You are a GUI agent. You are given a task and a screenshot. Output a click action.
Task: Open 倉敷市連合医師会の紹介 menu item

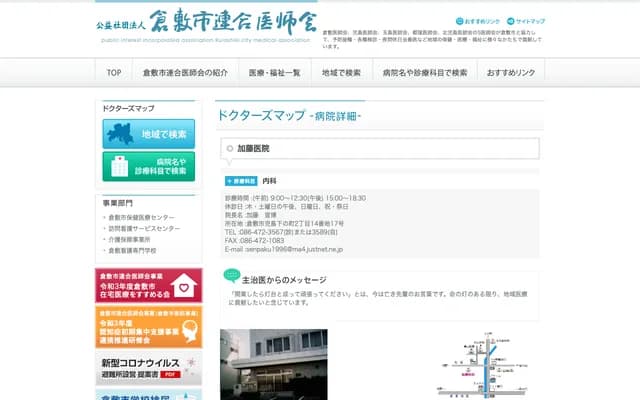(x=185, y=73)
